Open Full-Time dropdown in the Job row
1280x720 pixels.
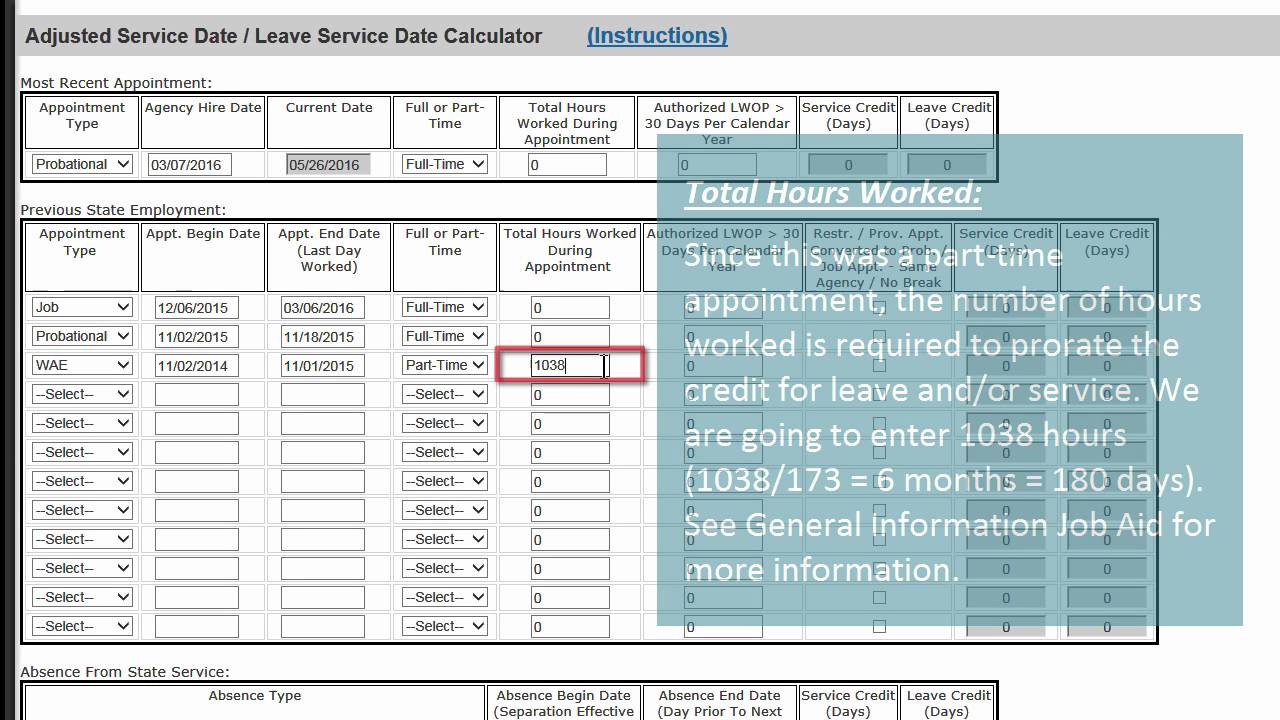coord(445,307)
